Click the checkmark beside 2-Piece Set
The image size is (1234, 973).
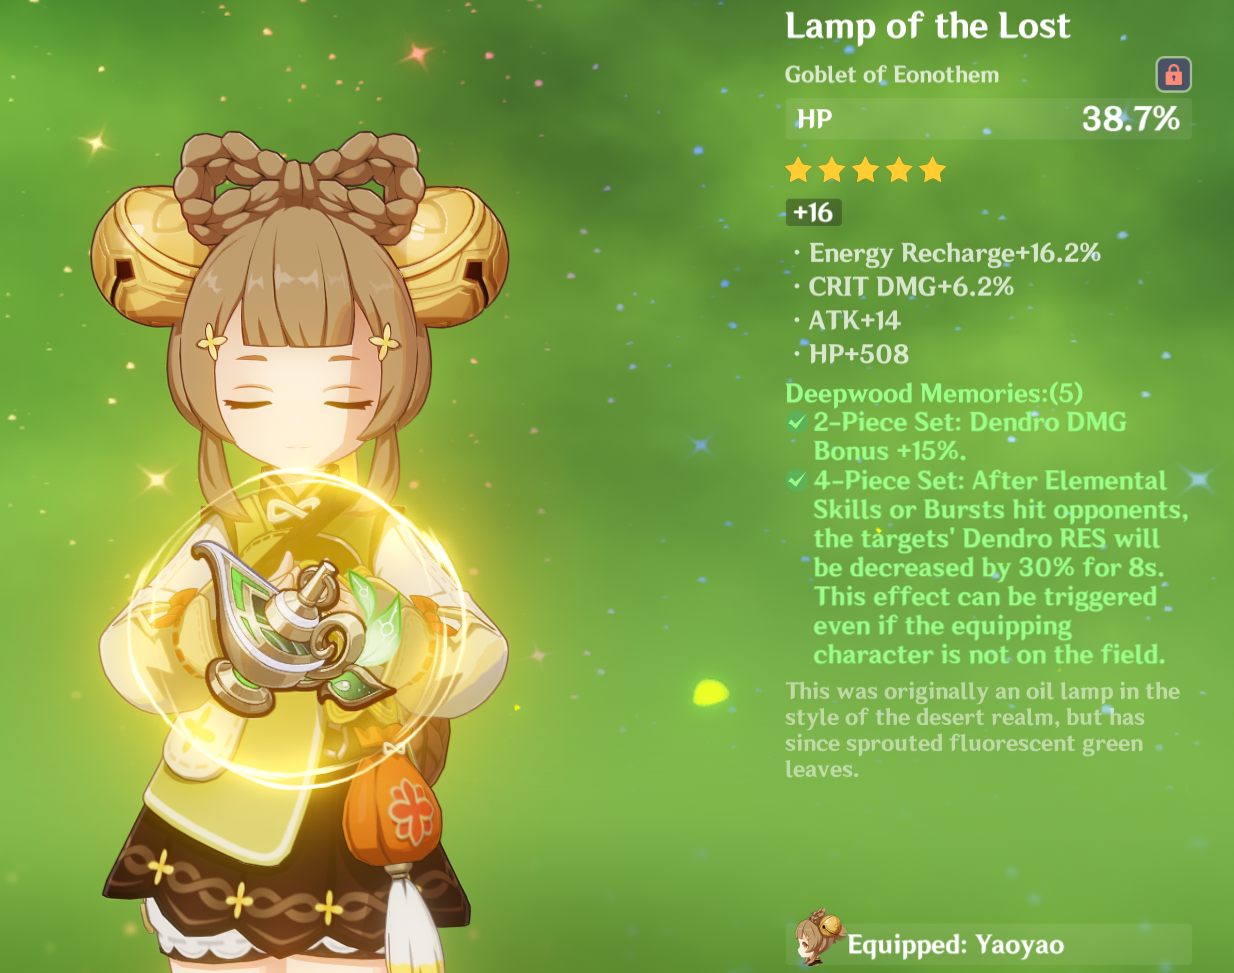point(797,422)
